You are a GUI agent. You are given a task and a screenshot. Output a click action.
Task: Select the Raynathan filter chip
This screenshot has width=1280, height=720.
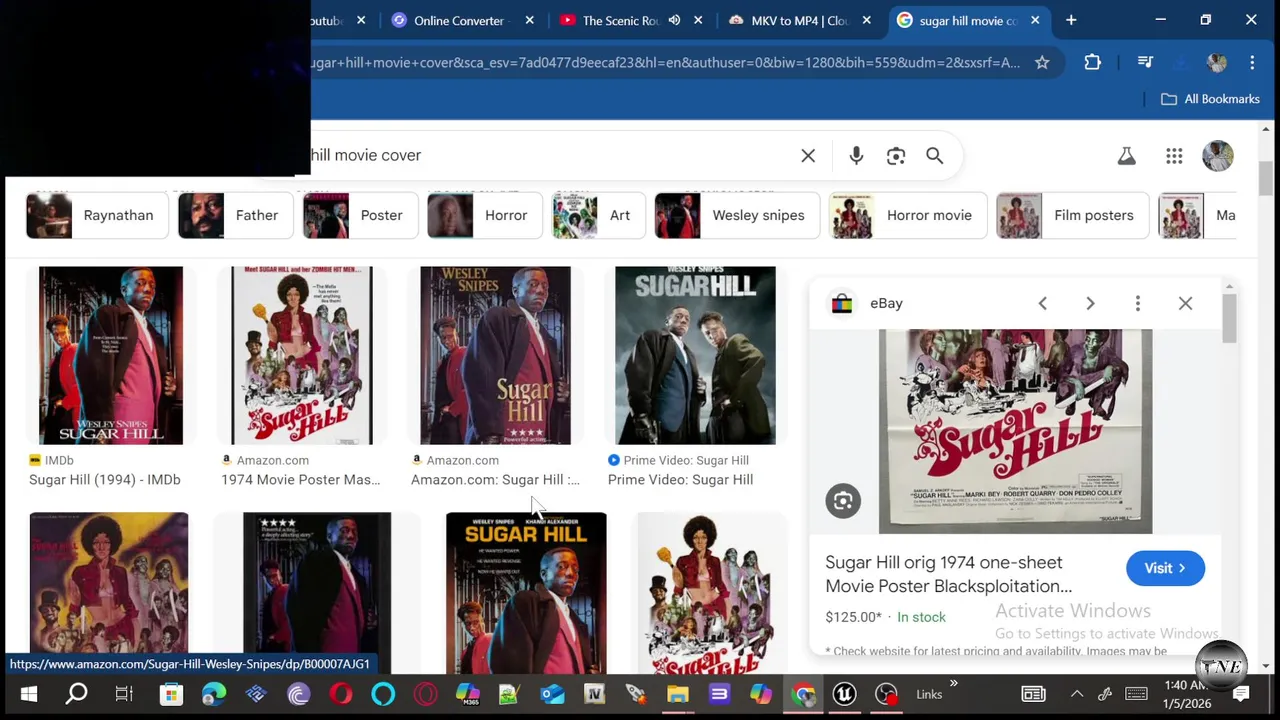click(96, 215)
